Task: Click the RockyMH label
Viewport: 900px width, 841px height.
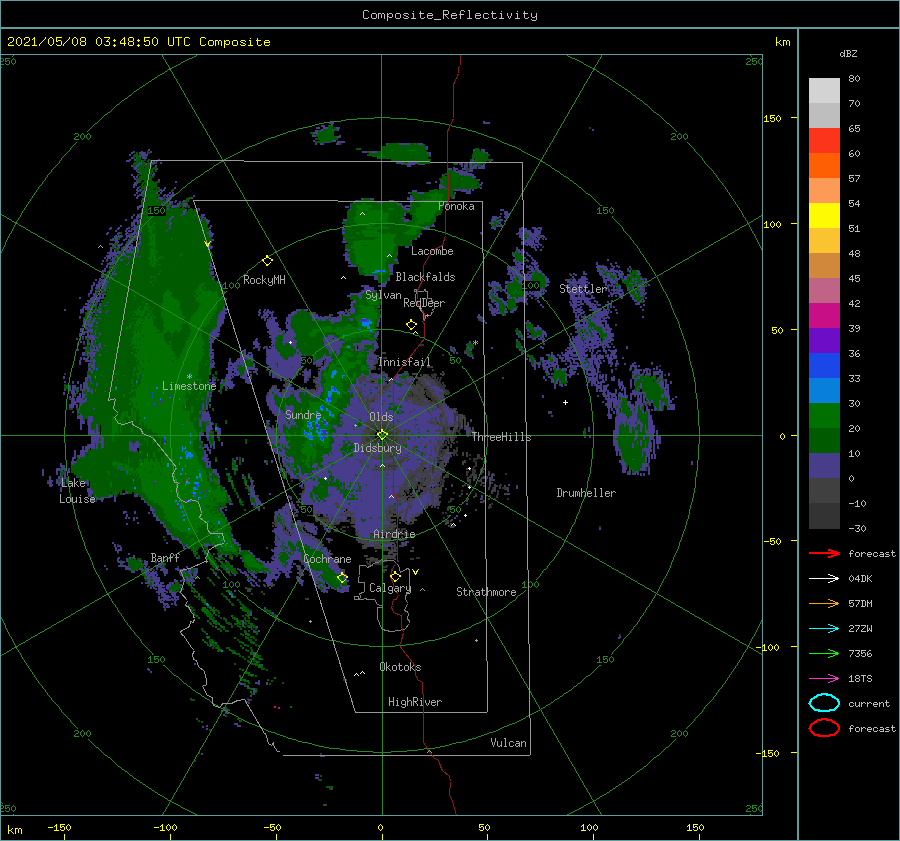Action: 264,280
